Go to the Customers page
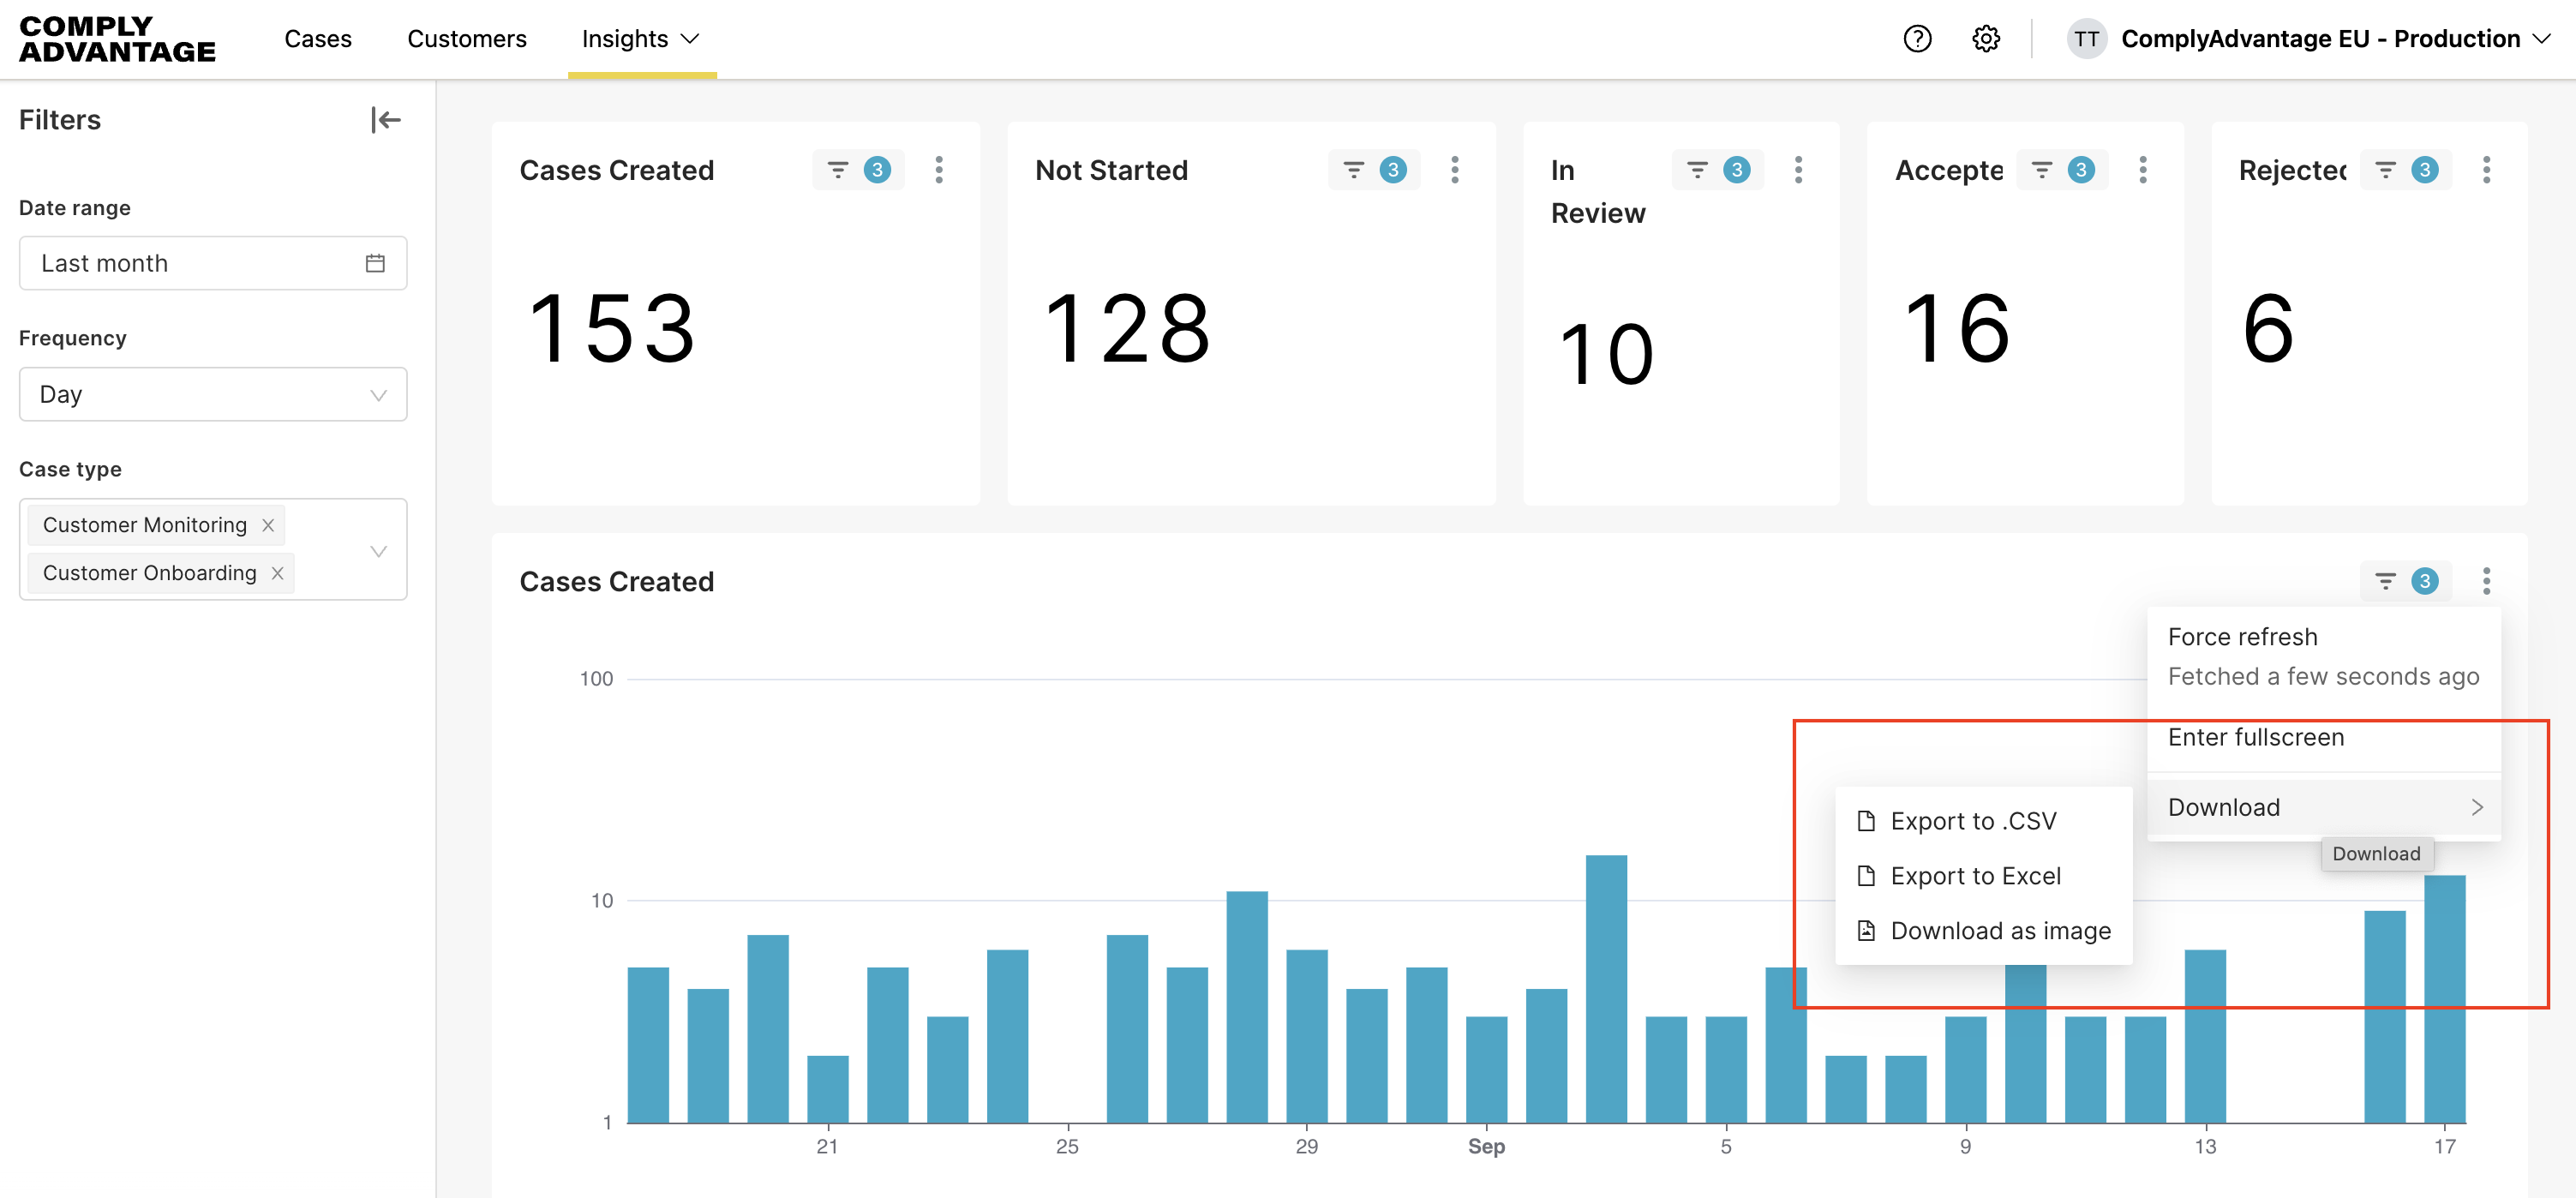The height and width of the screenshot is (1198, 2576). (x=466, y=39)
